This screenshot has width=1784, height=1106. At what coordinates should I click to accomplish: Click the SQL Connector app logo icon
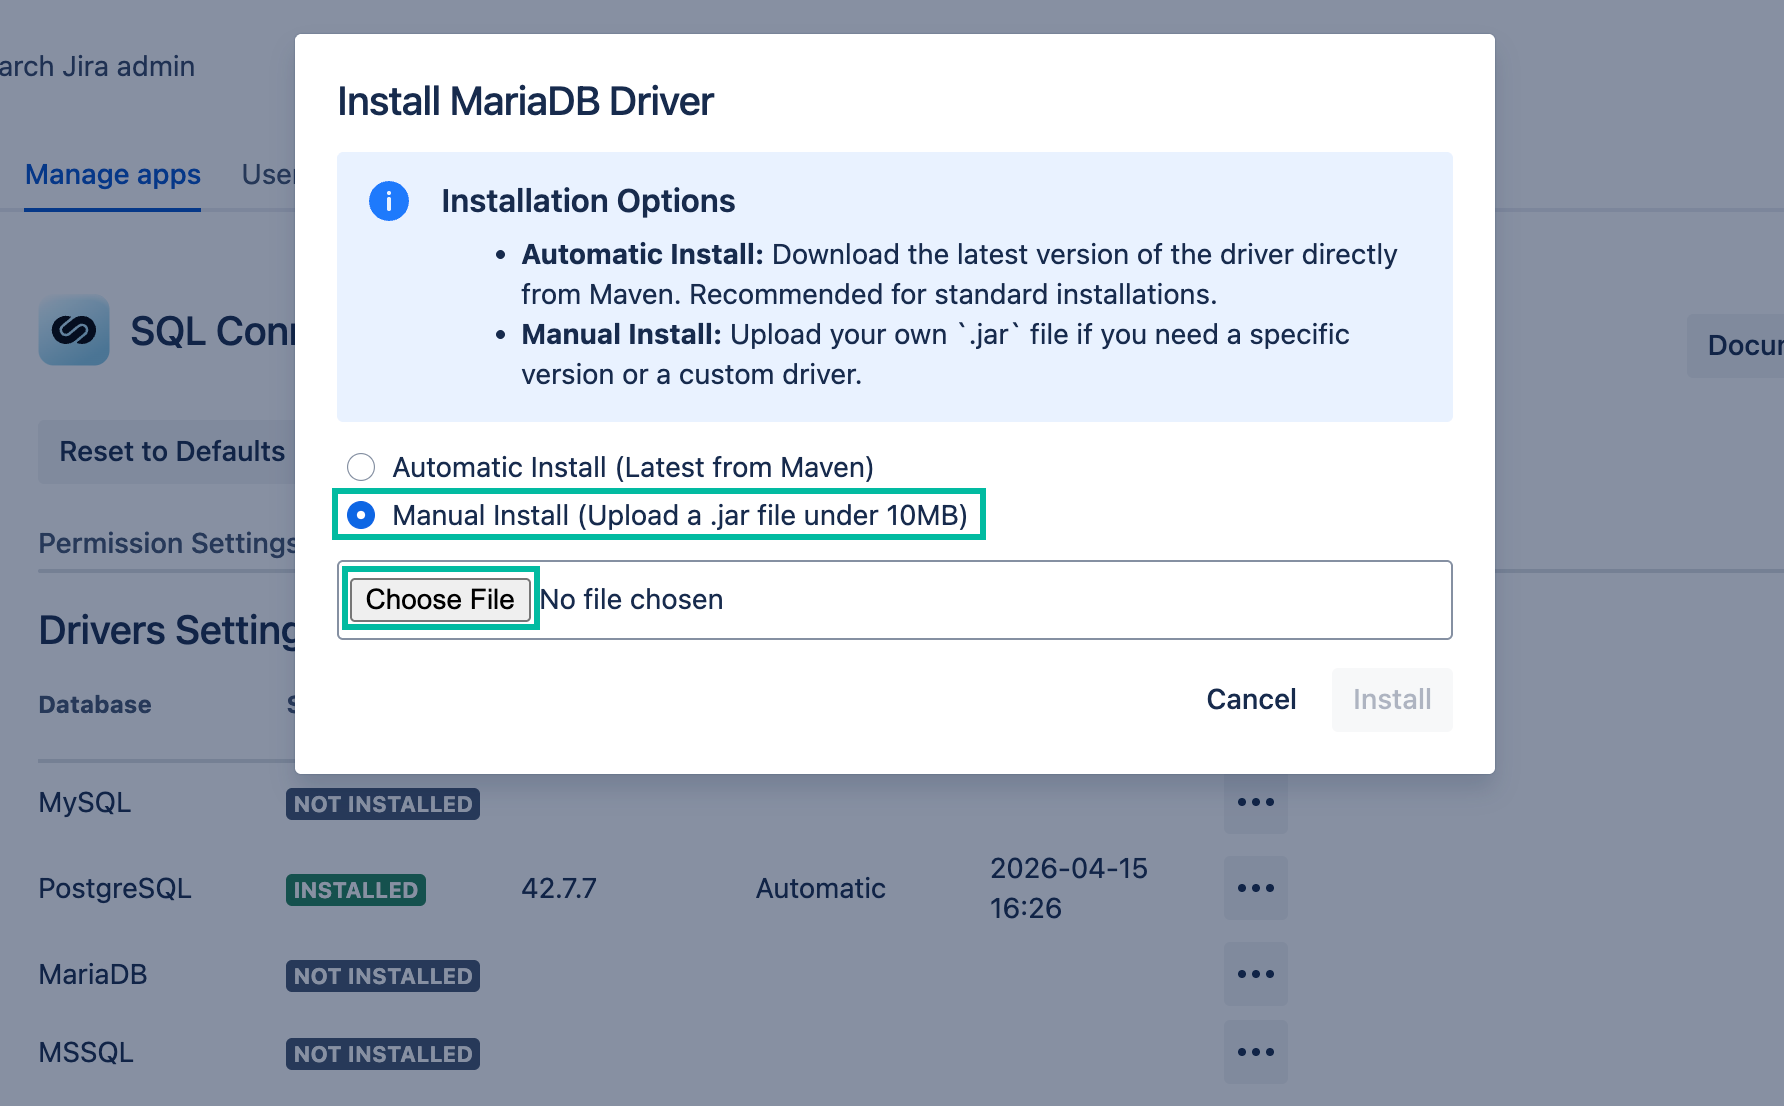click(74, 330)
